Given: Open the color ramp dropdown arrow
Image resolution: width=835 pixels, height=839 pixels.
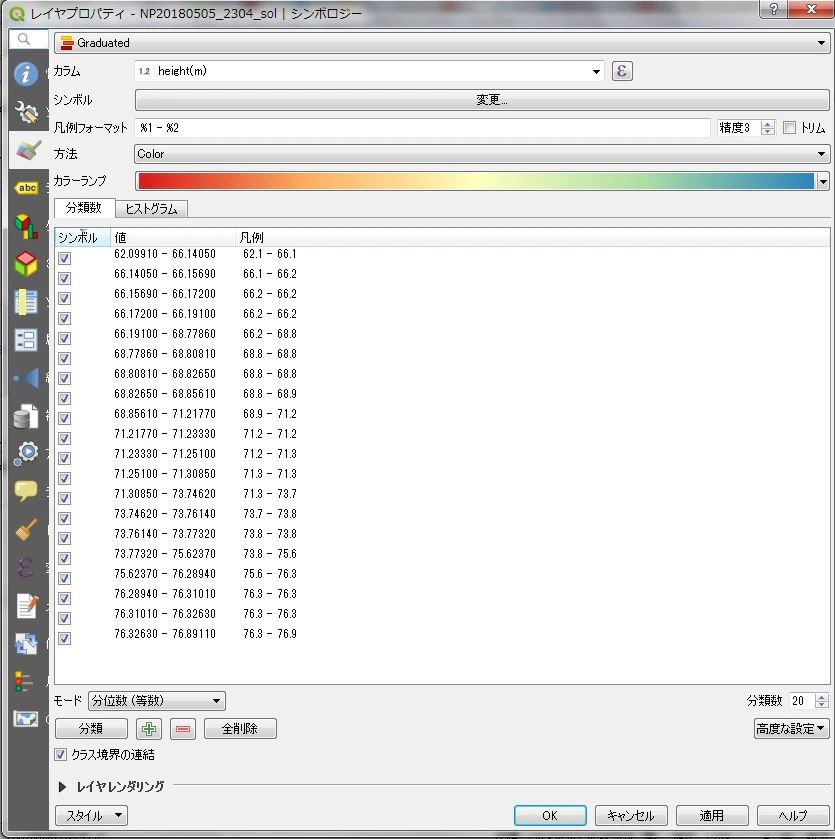Looking at the screenshot, I should pos(823,181).
